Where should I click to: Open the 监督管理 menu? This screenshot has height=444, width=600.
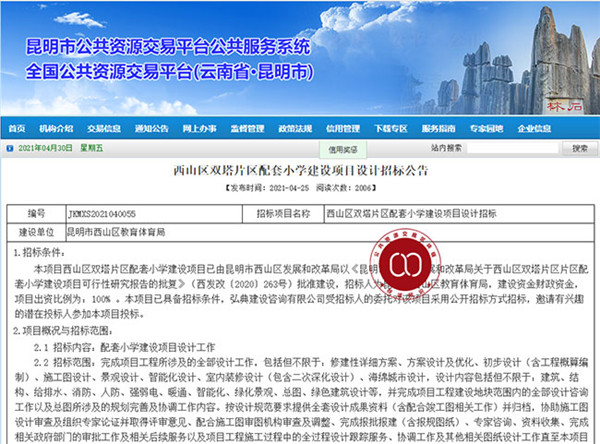pyautogui.click(x=245, y=129)
